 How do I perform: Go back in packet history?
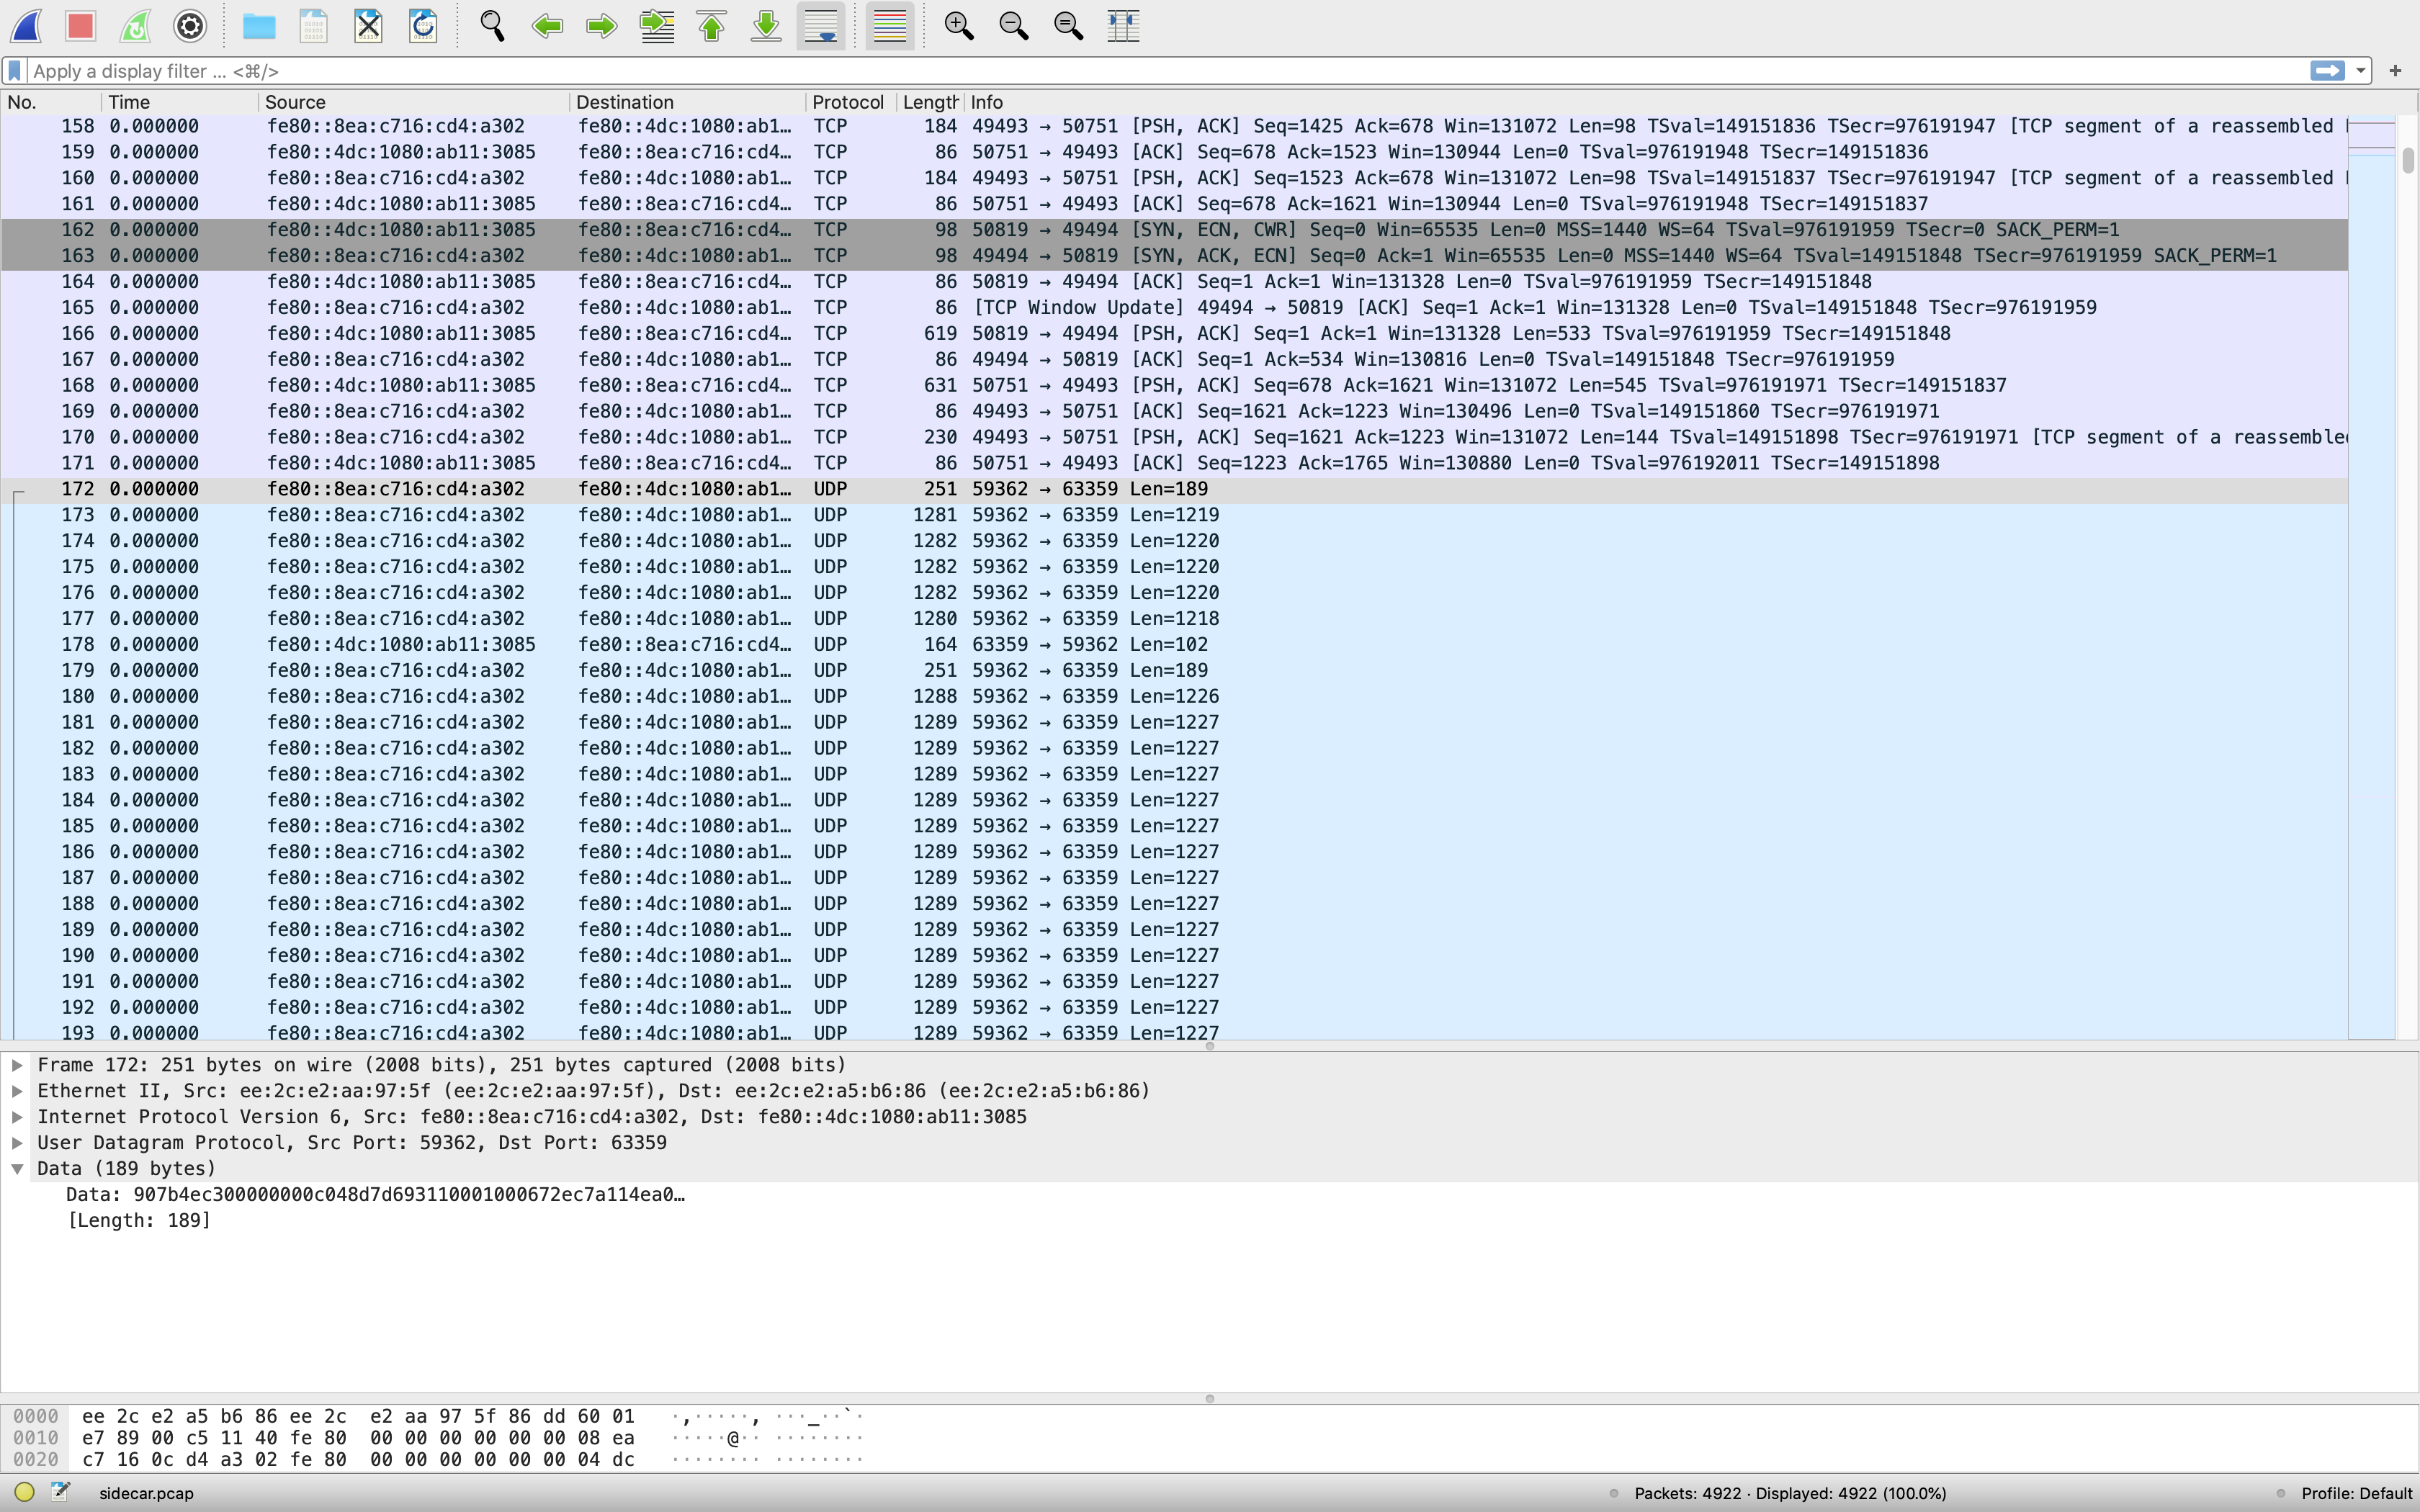tap(547, 26)
